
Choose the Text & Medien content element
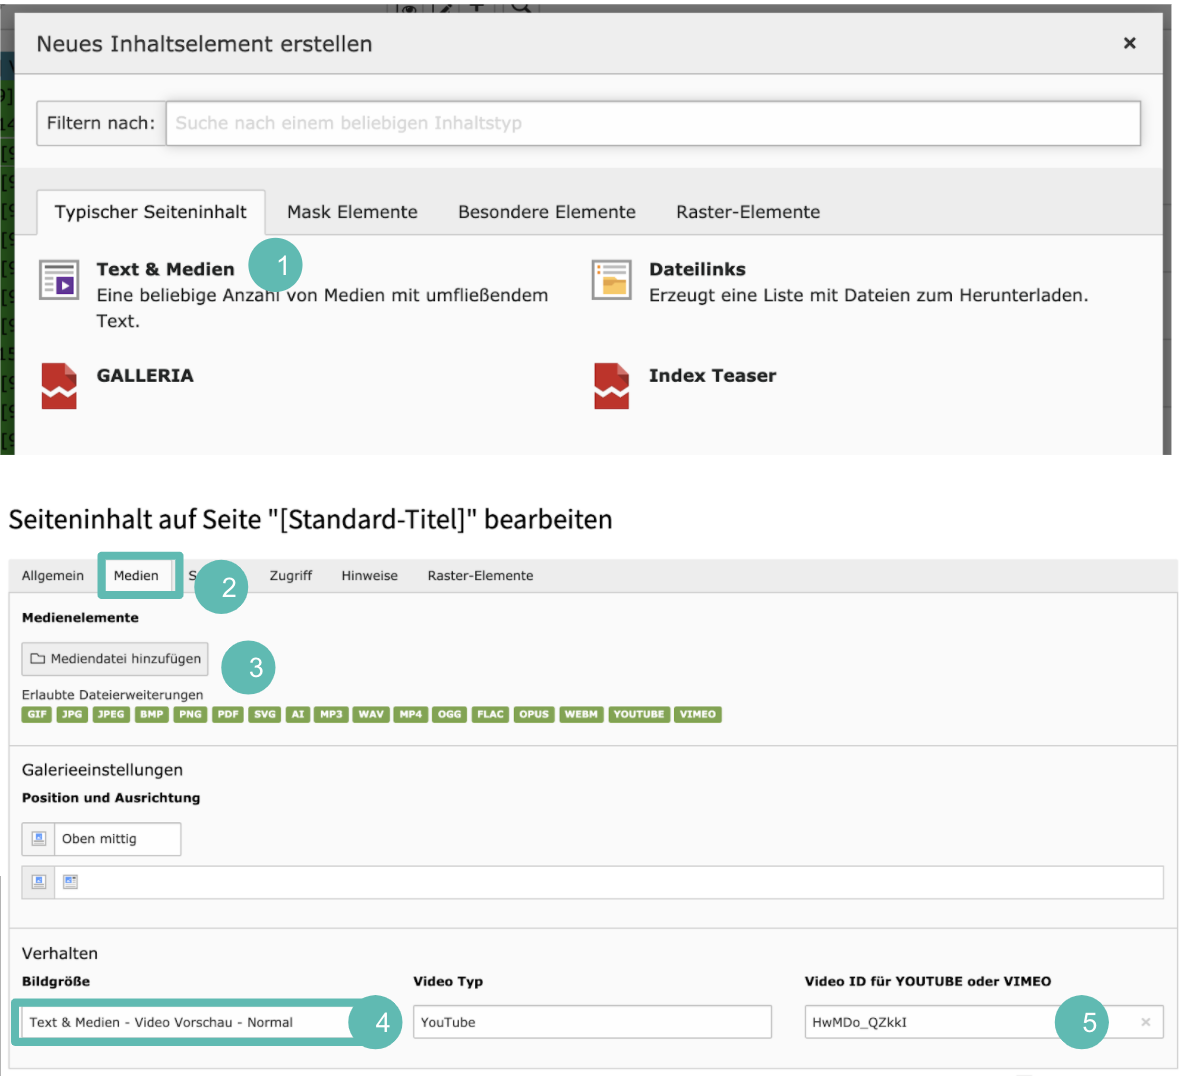165,269
